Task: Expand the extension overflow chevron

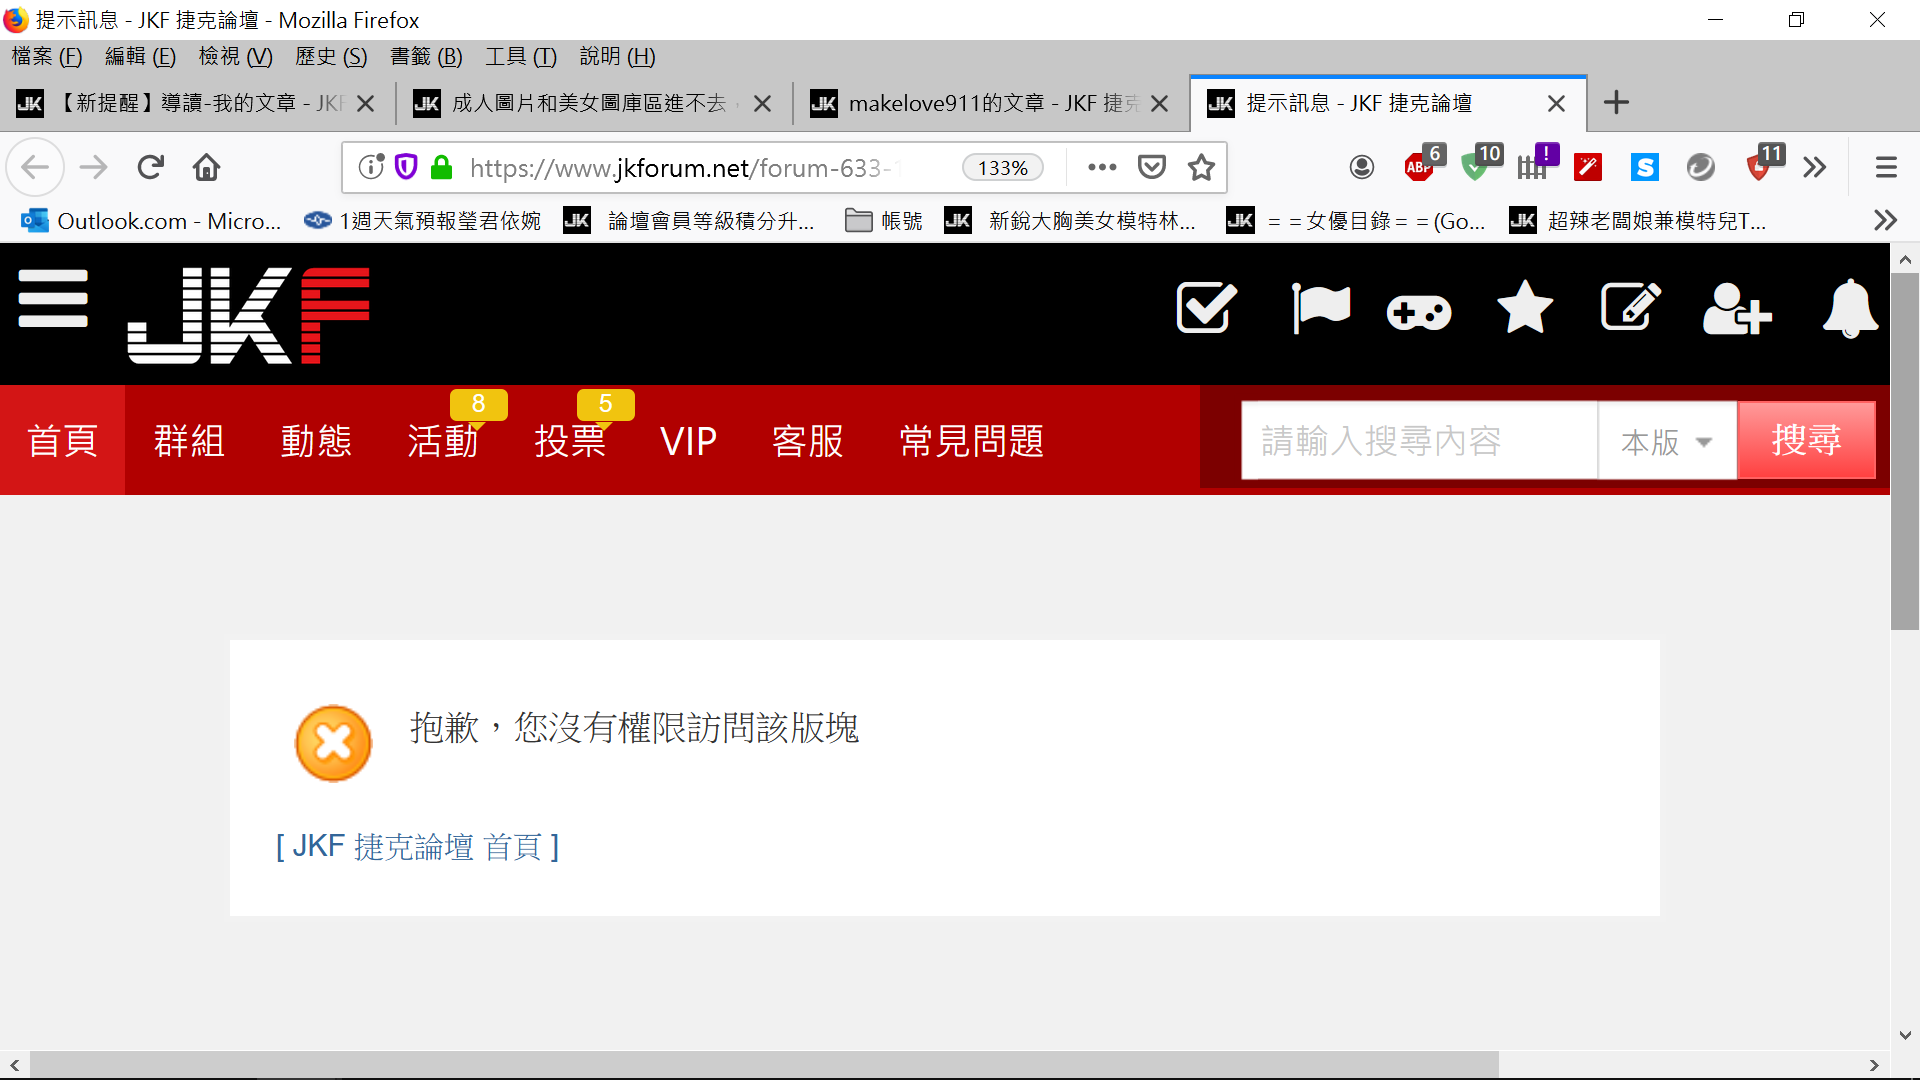Action: (x=1815, y=167)
